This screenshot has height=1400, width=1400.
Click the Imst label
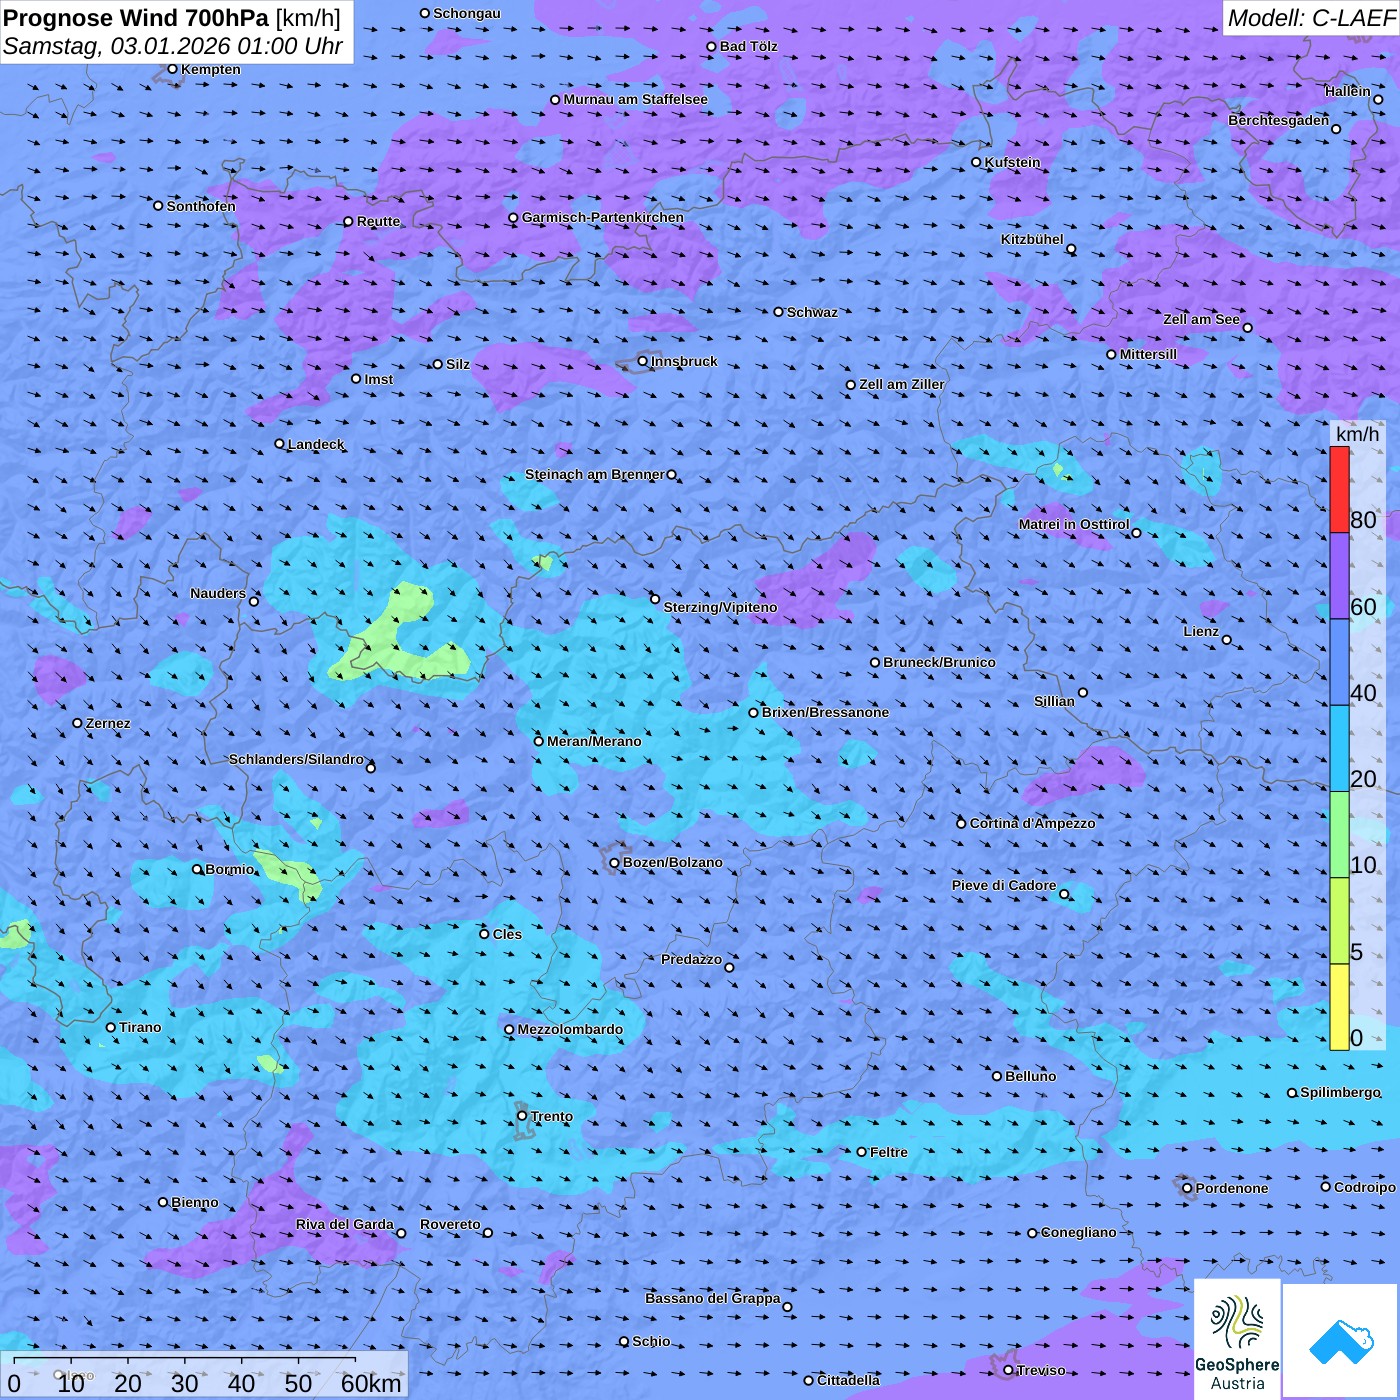tap(379, 379)
